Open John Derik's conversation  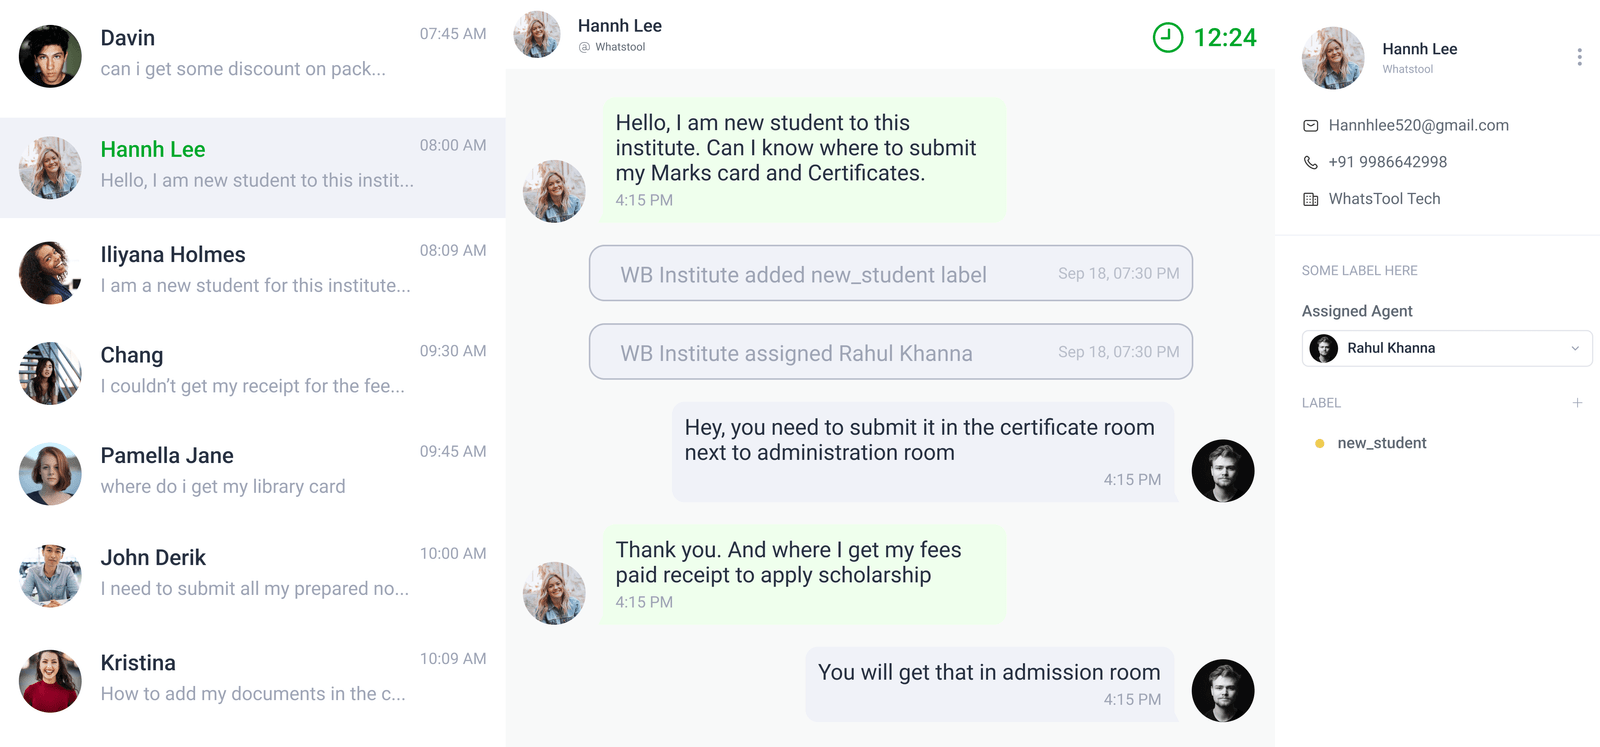(x=252, y=573)
